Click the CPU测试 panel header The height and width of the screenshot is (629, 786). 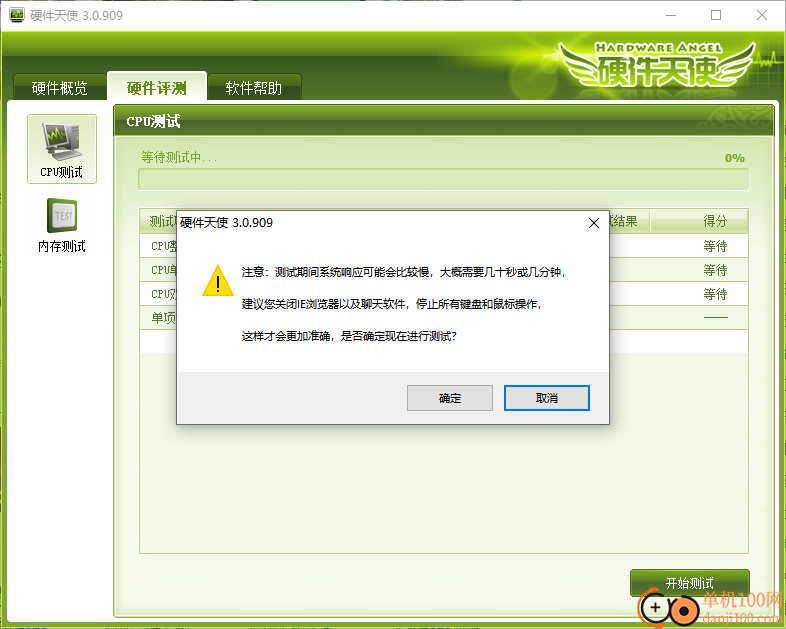[x=444, y=121]
